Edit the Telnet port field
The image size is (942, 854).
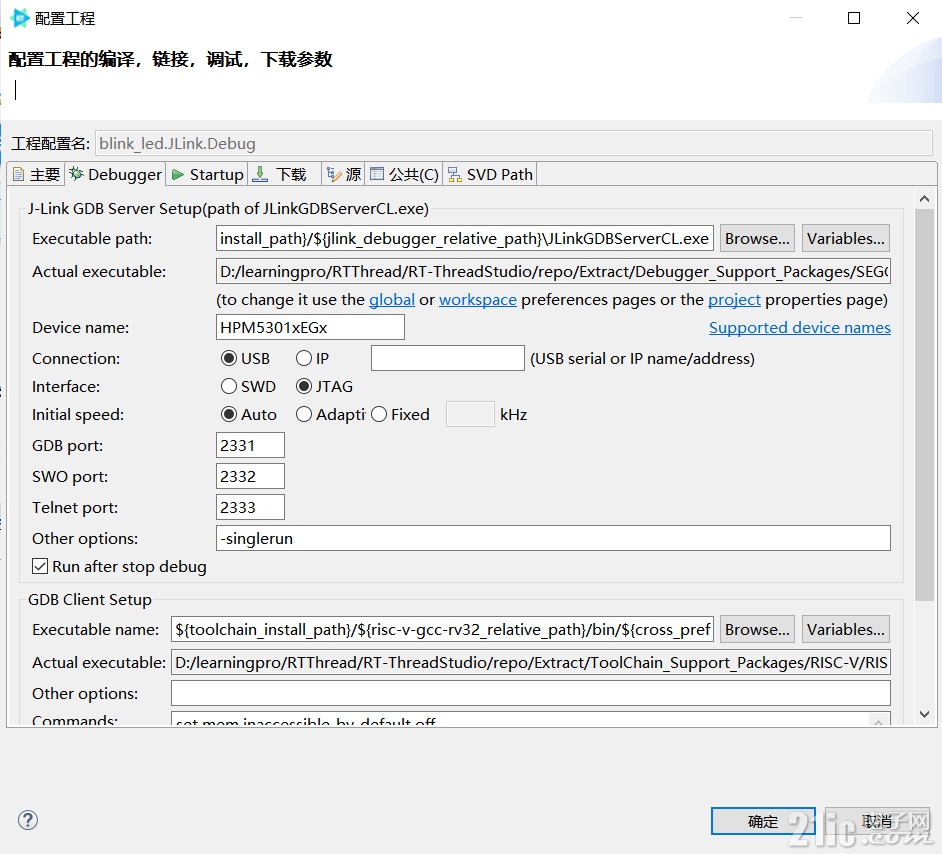250,507
